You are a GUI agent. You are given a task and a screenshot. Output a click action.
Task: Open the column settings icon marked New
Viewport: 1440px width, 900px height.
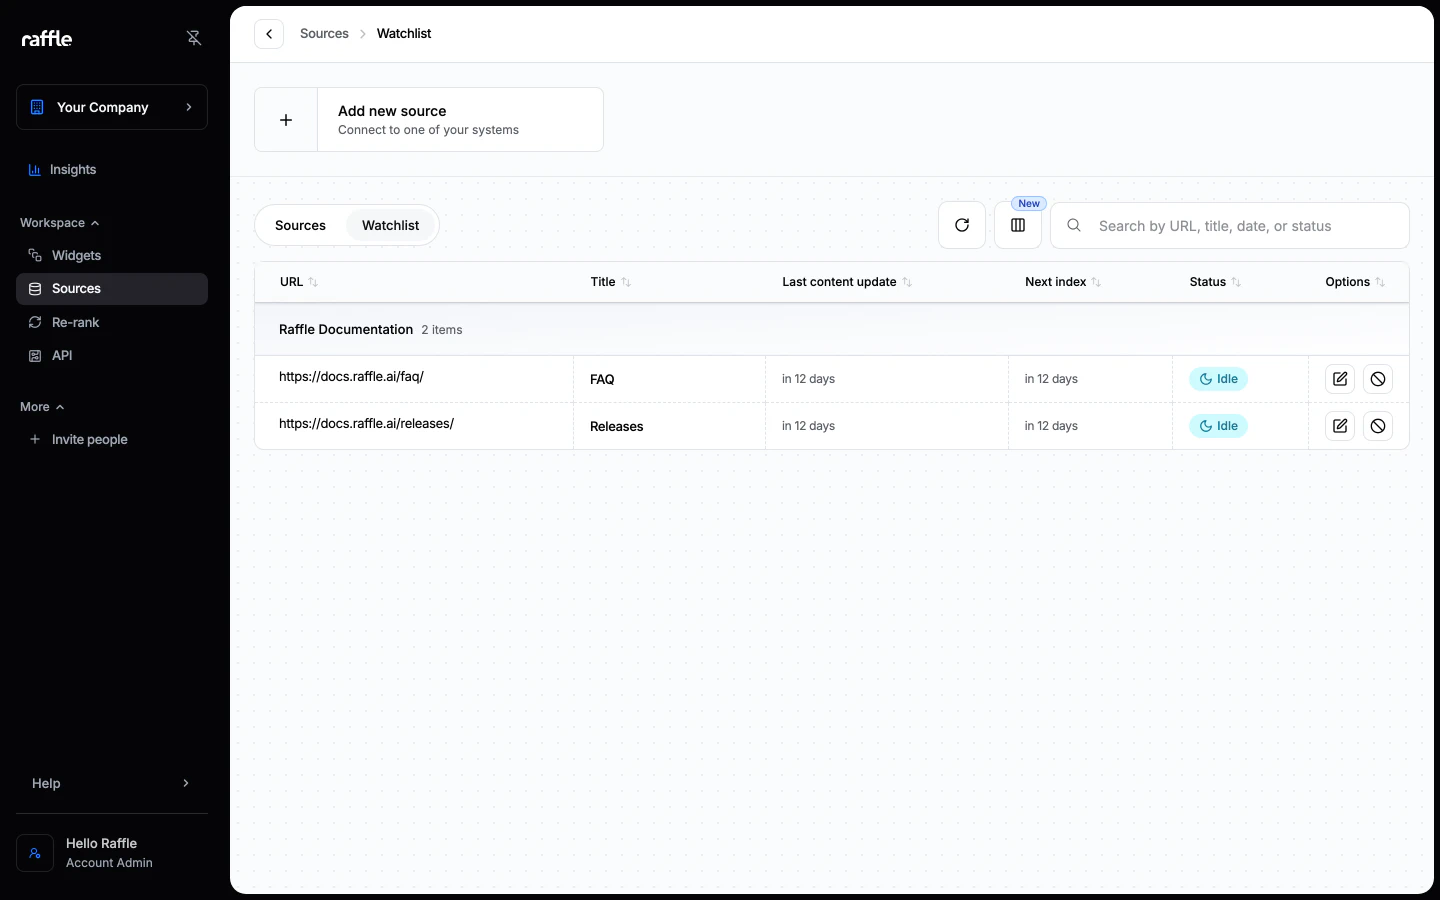(x=1018, y=225)
